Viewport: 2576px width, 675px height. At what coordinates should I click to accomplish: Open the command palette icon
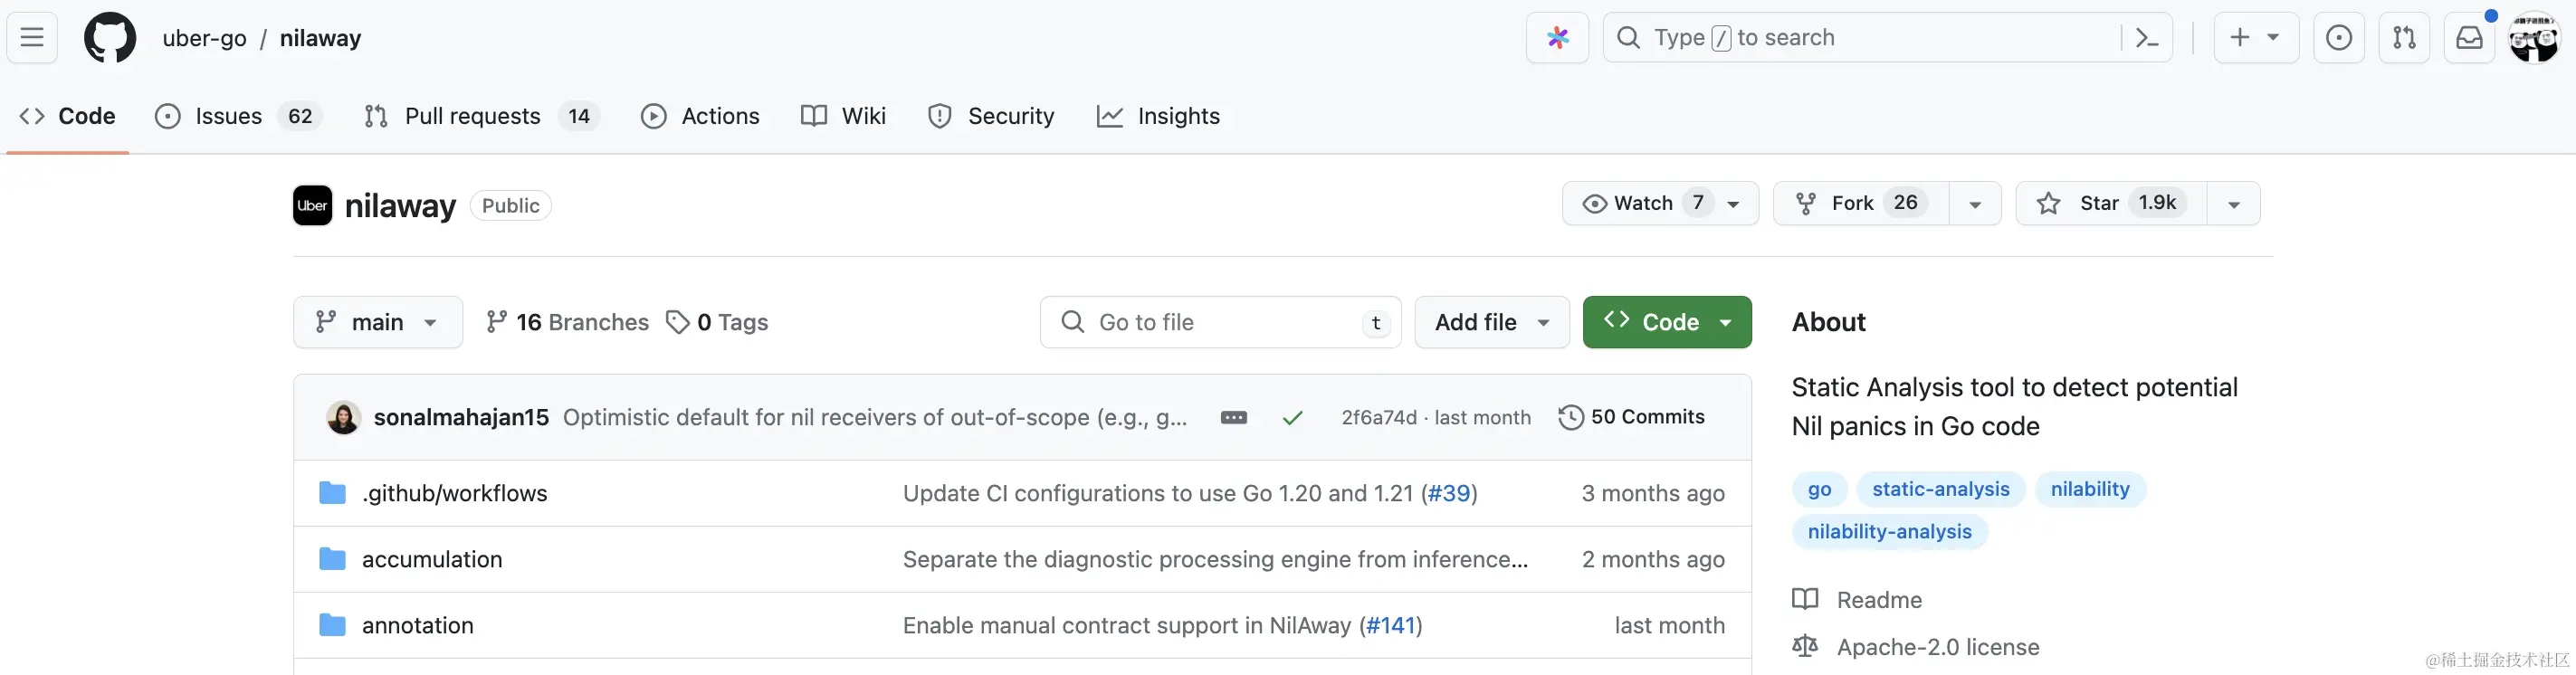[2146, 38]
